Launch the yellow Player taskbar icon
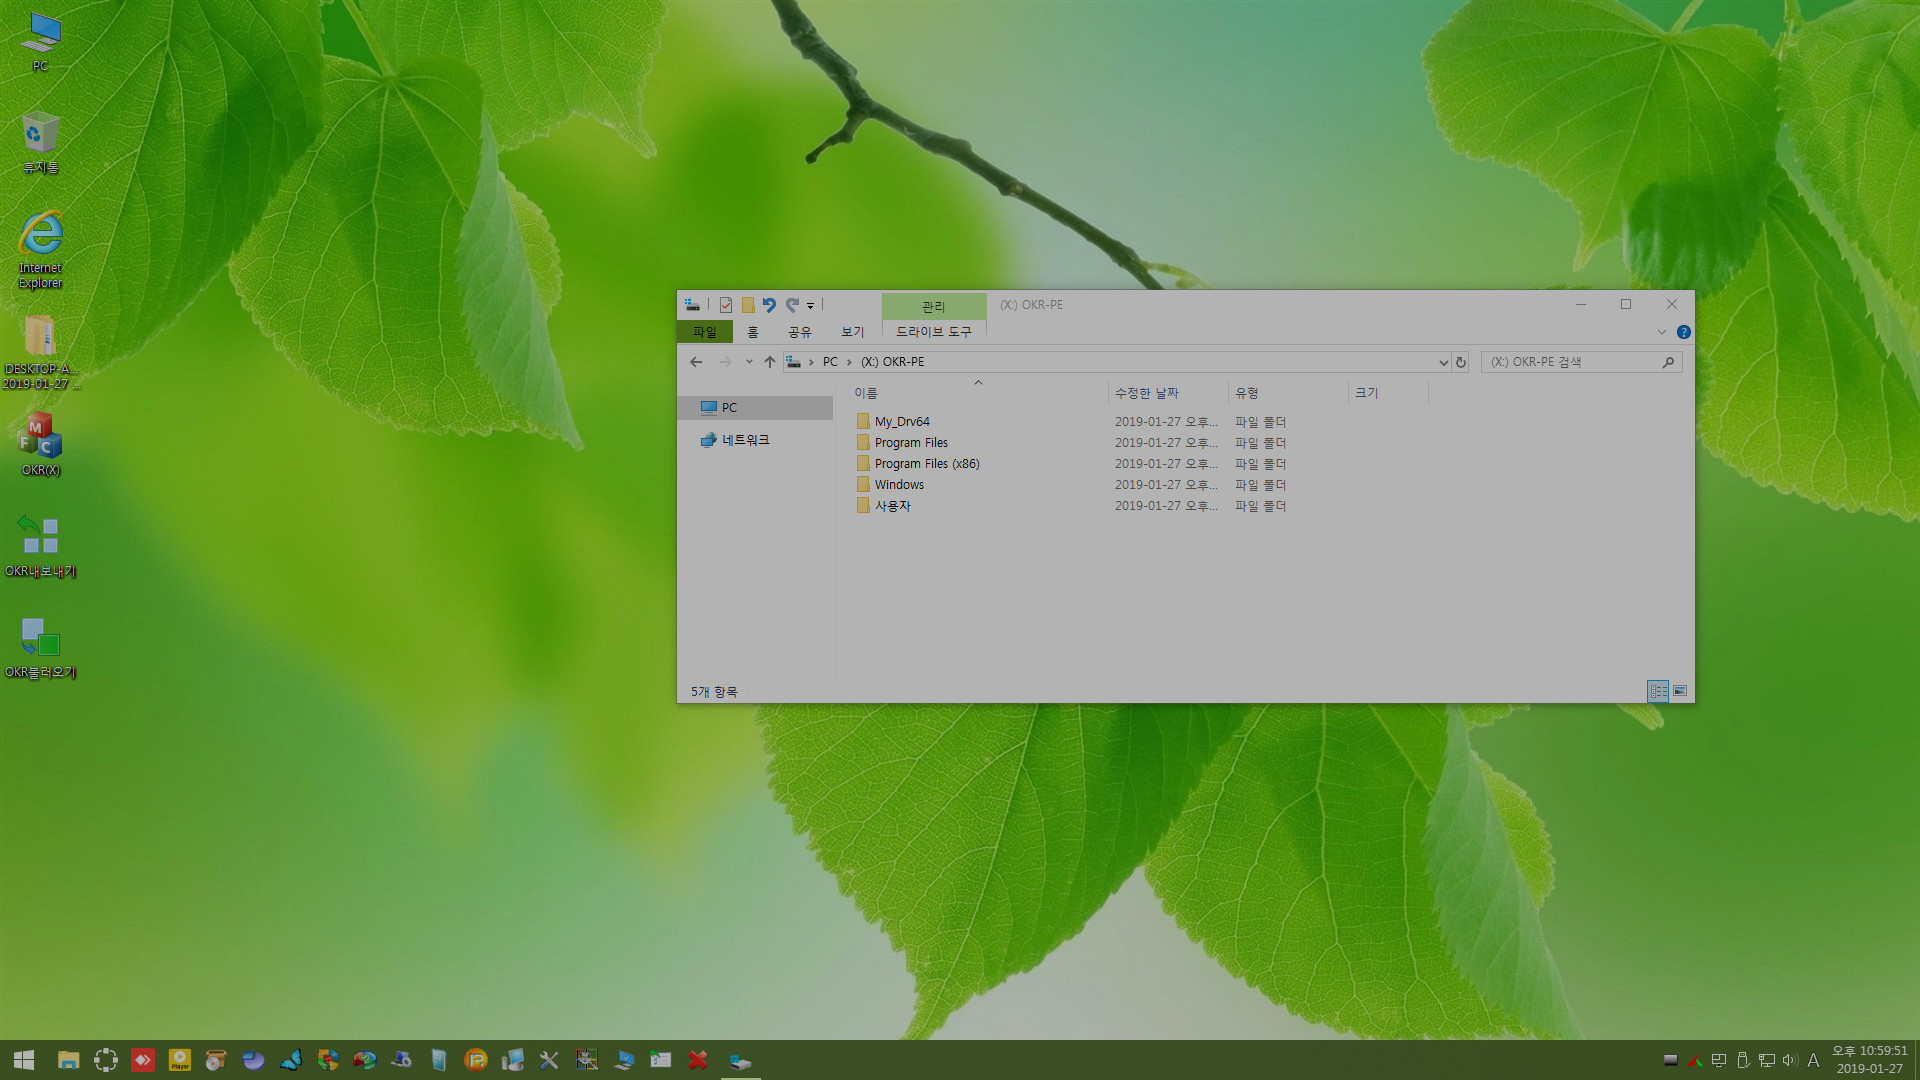Screen dimensions: 1920x1080 click(x=180, y=1060)
